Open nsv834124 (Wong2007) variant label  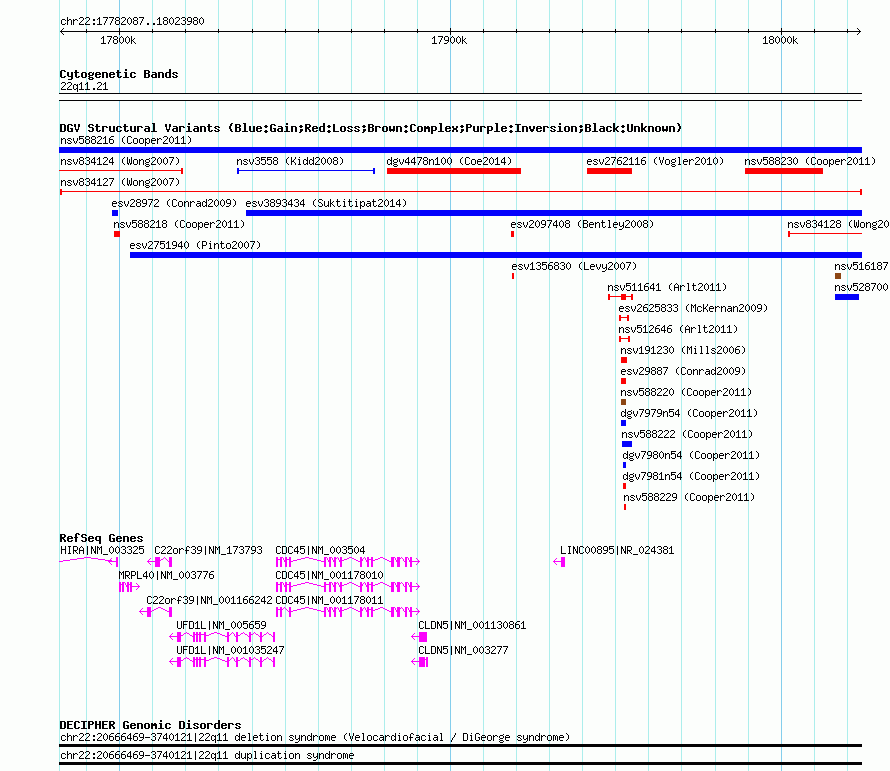tap(120, 161)
